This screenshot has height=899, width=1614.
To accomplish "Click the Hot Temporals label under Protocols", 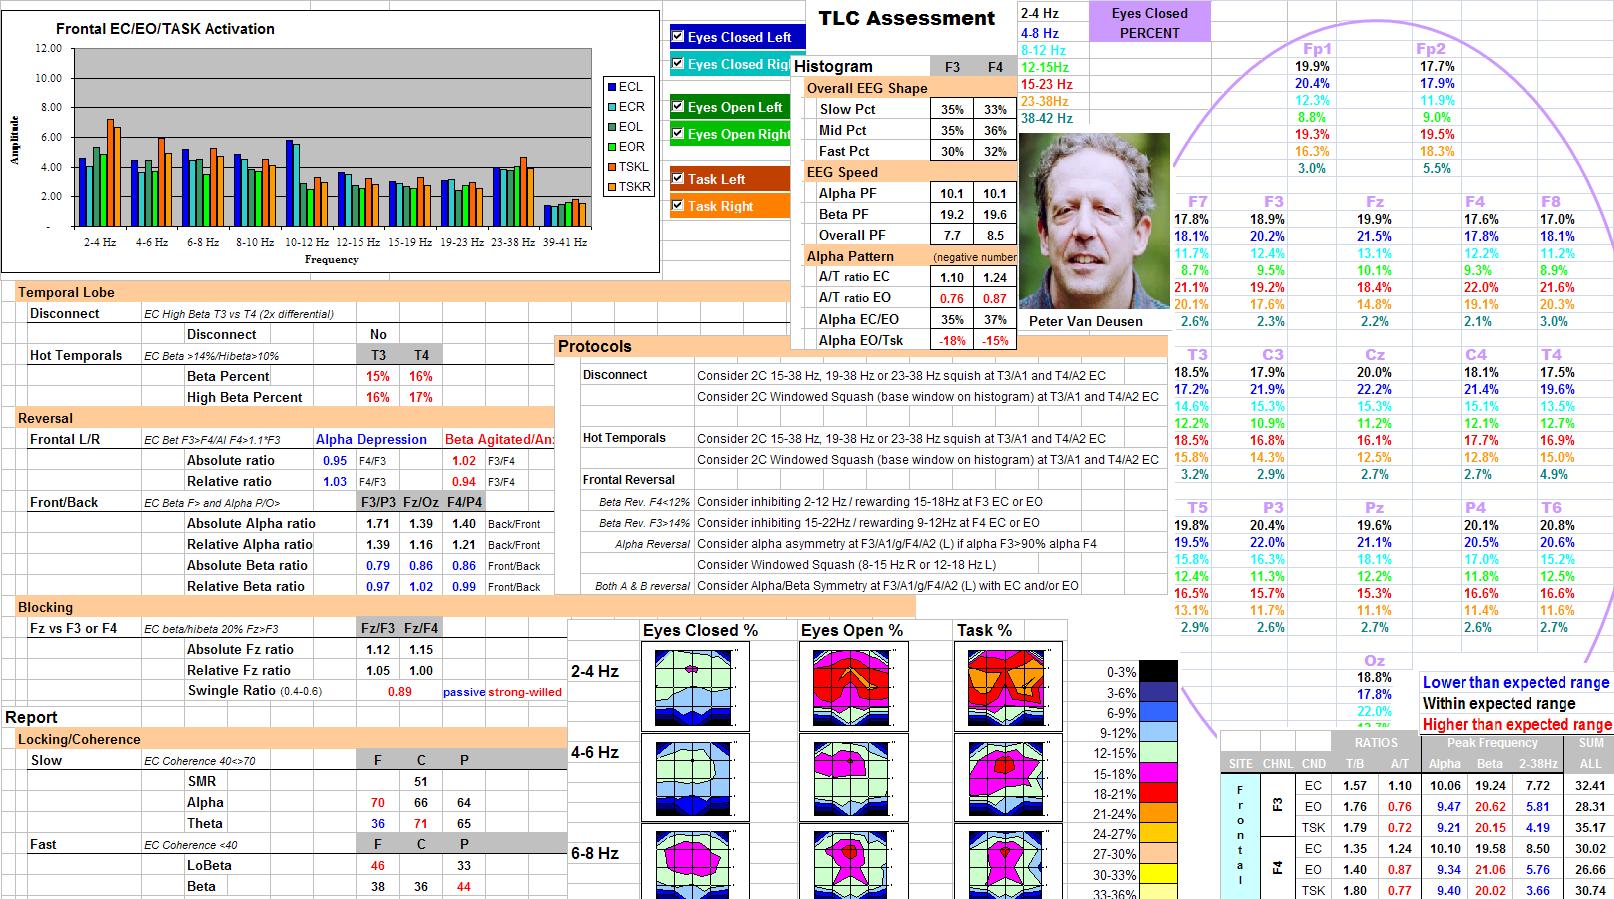I will 624,438.
